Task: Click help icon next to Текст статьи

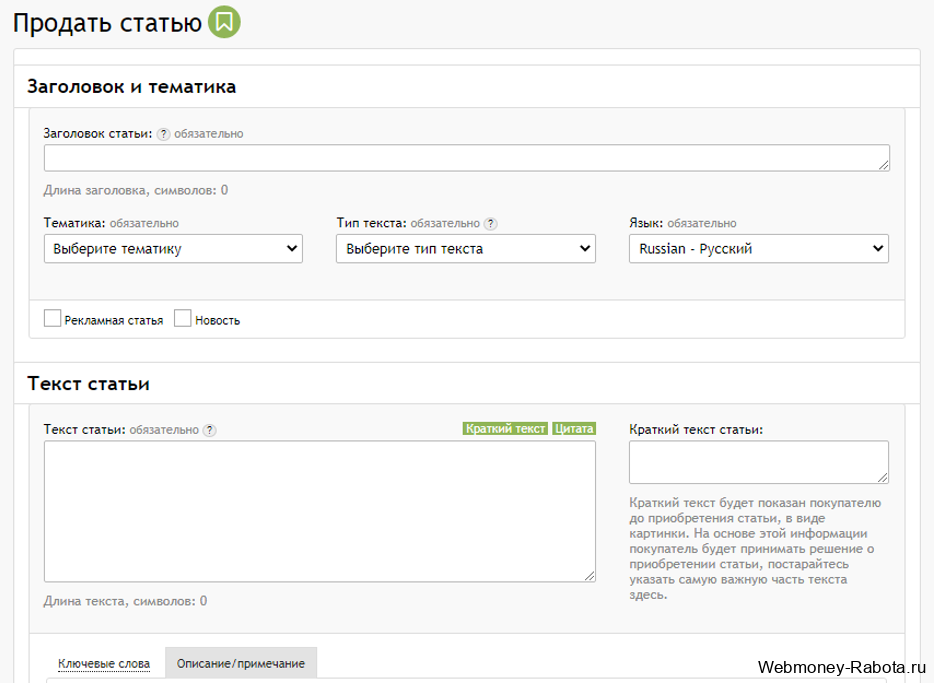Action: coord(209,430)
